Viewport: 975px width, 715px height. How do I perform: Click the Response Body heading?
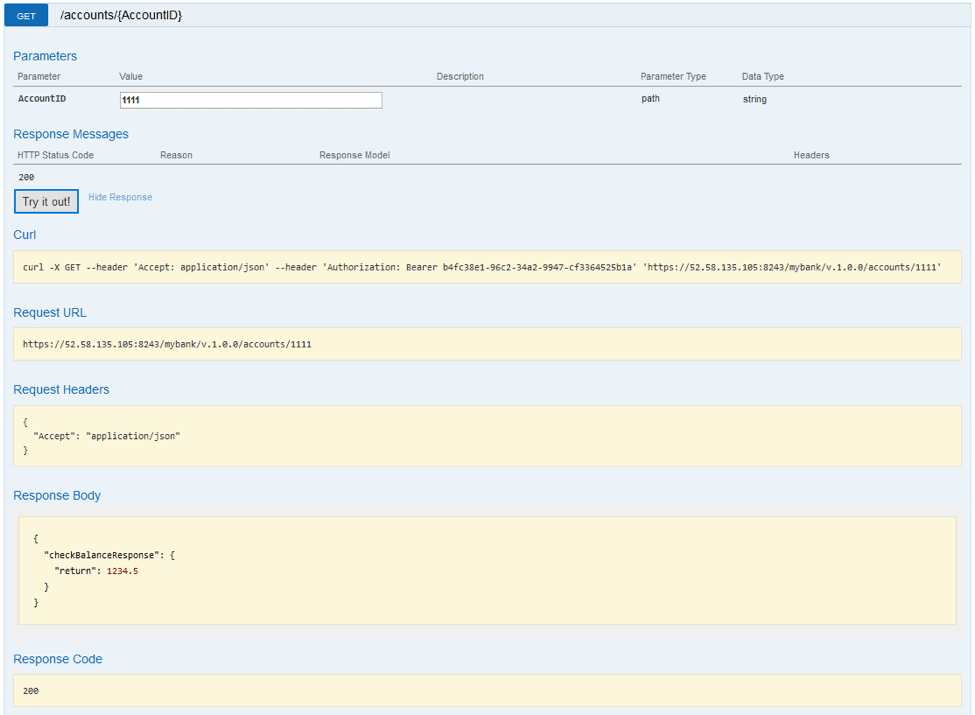pos(57,496)
